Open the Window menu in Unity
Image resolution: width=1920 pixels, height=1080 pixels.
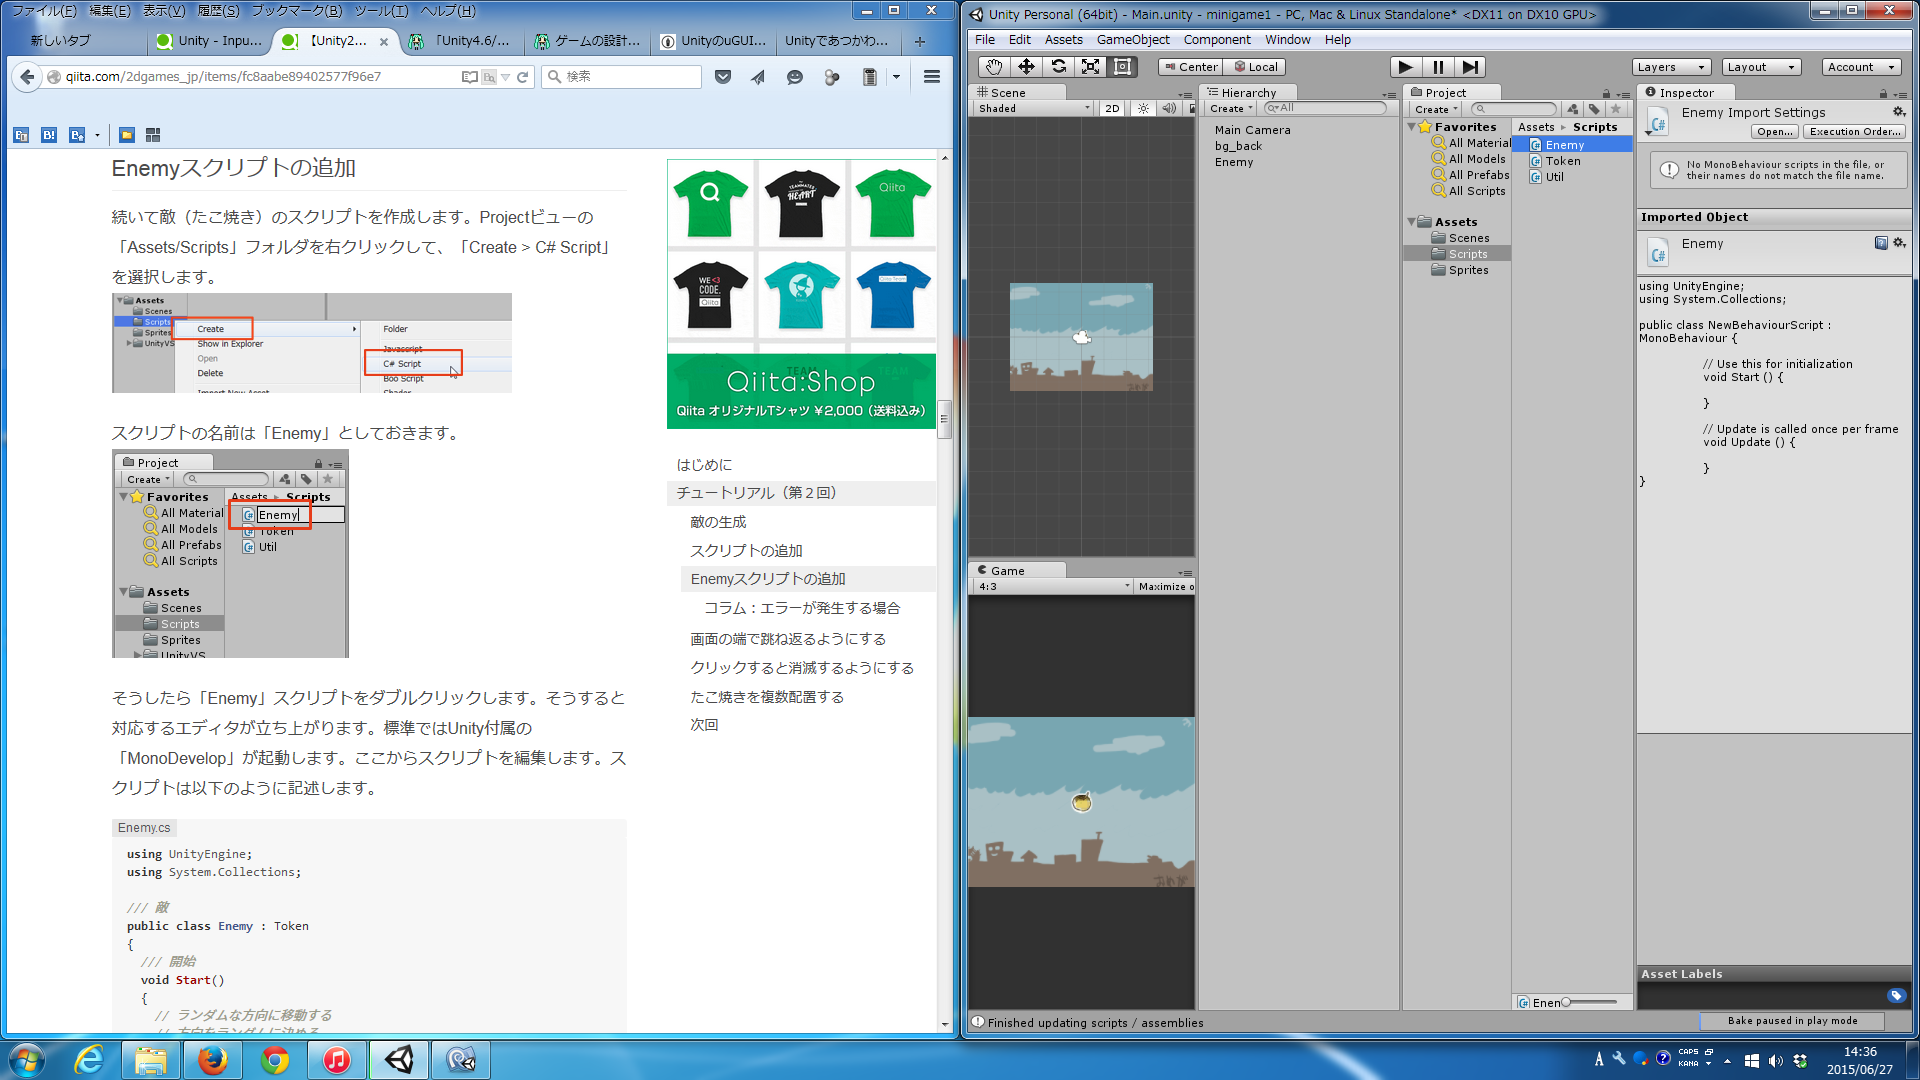pyautogui.click(x=1287, y=40)
